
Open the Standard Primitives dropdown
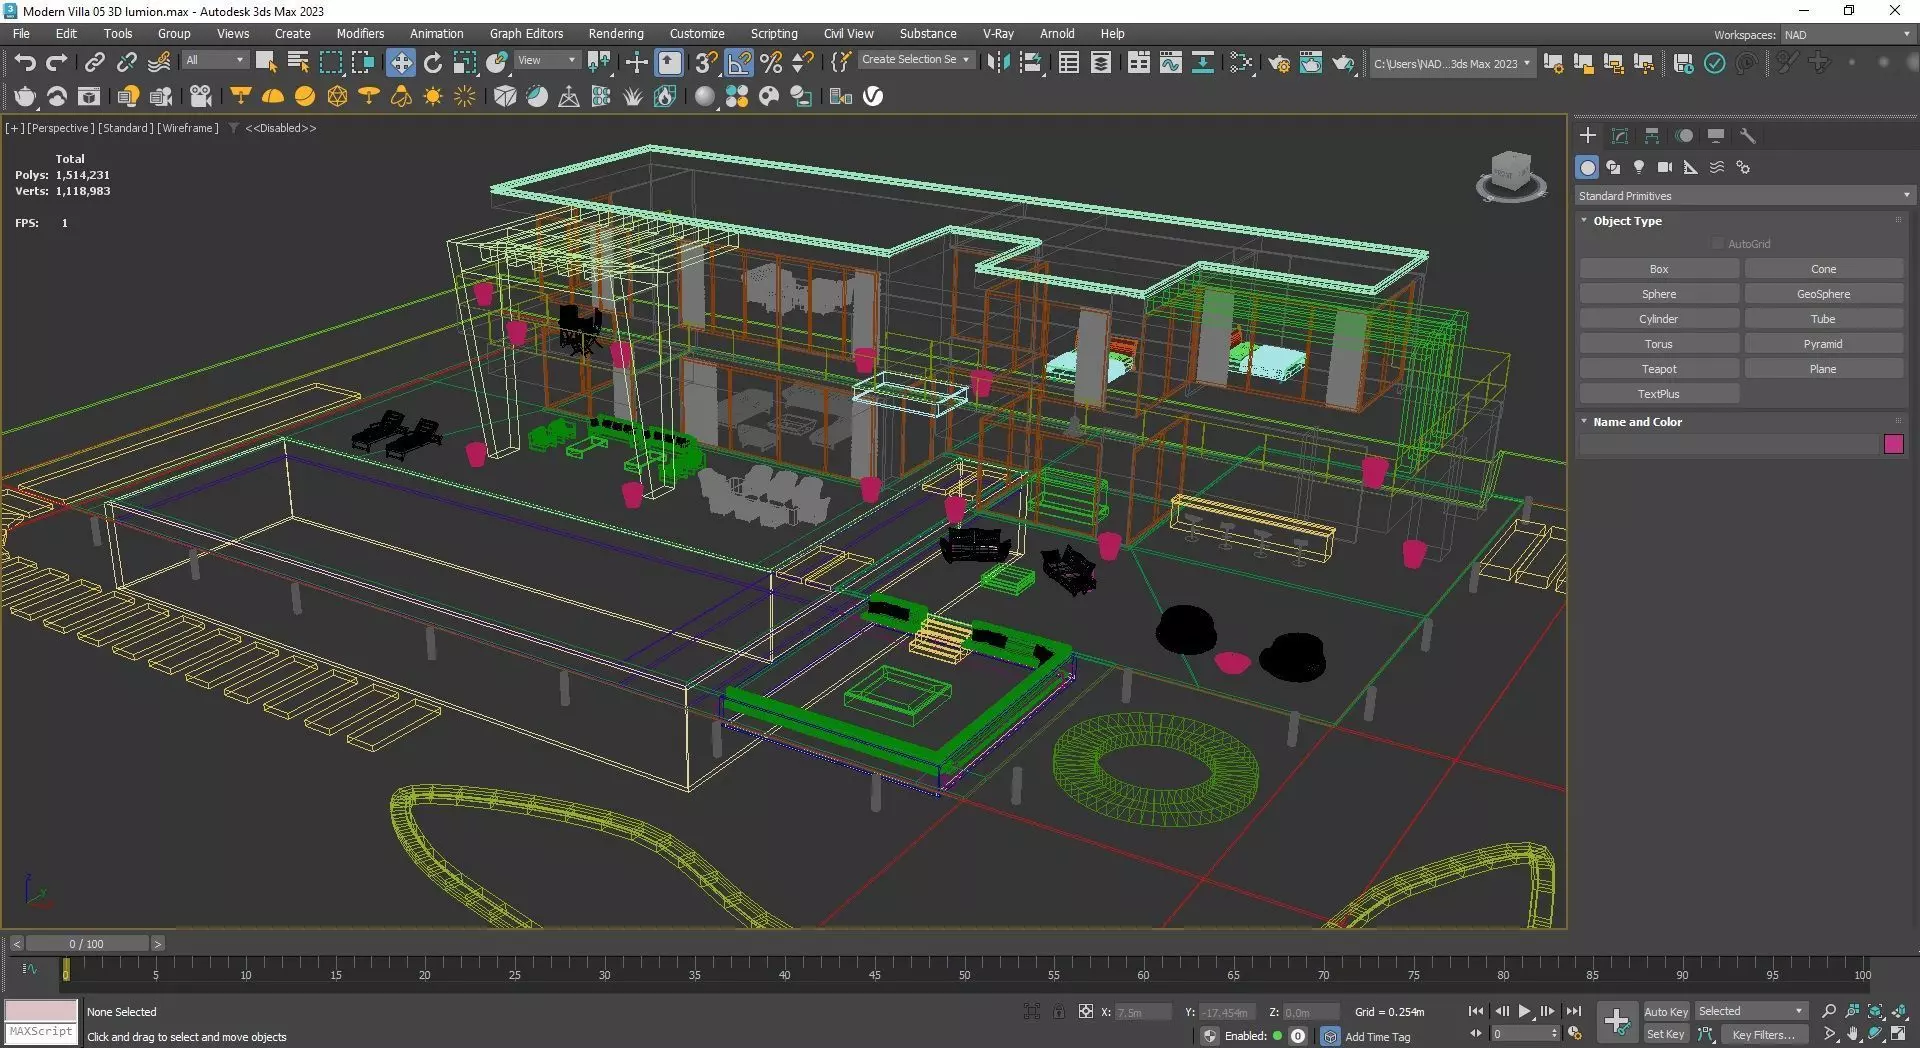tap(1744, 196)
